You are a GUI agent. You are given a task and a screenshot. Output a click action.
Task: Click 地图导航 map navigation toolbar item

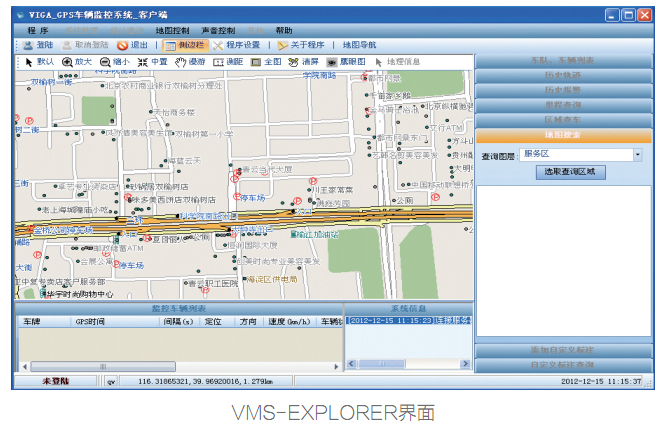[359, 45]
